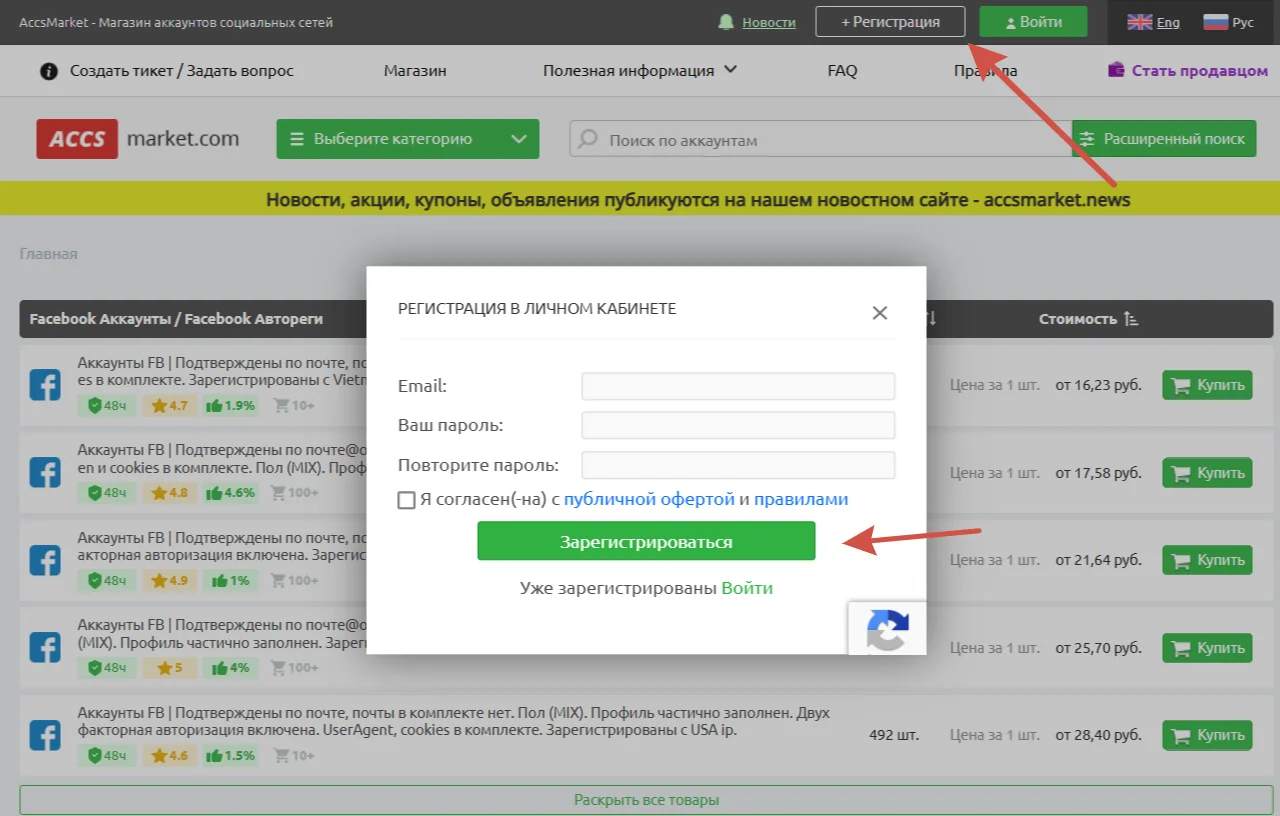Click the 5 star rating badge
Image resolution: width=1280 pixels, height=816 pixels.
(169, 667)
